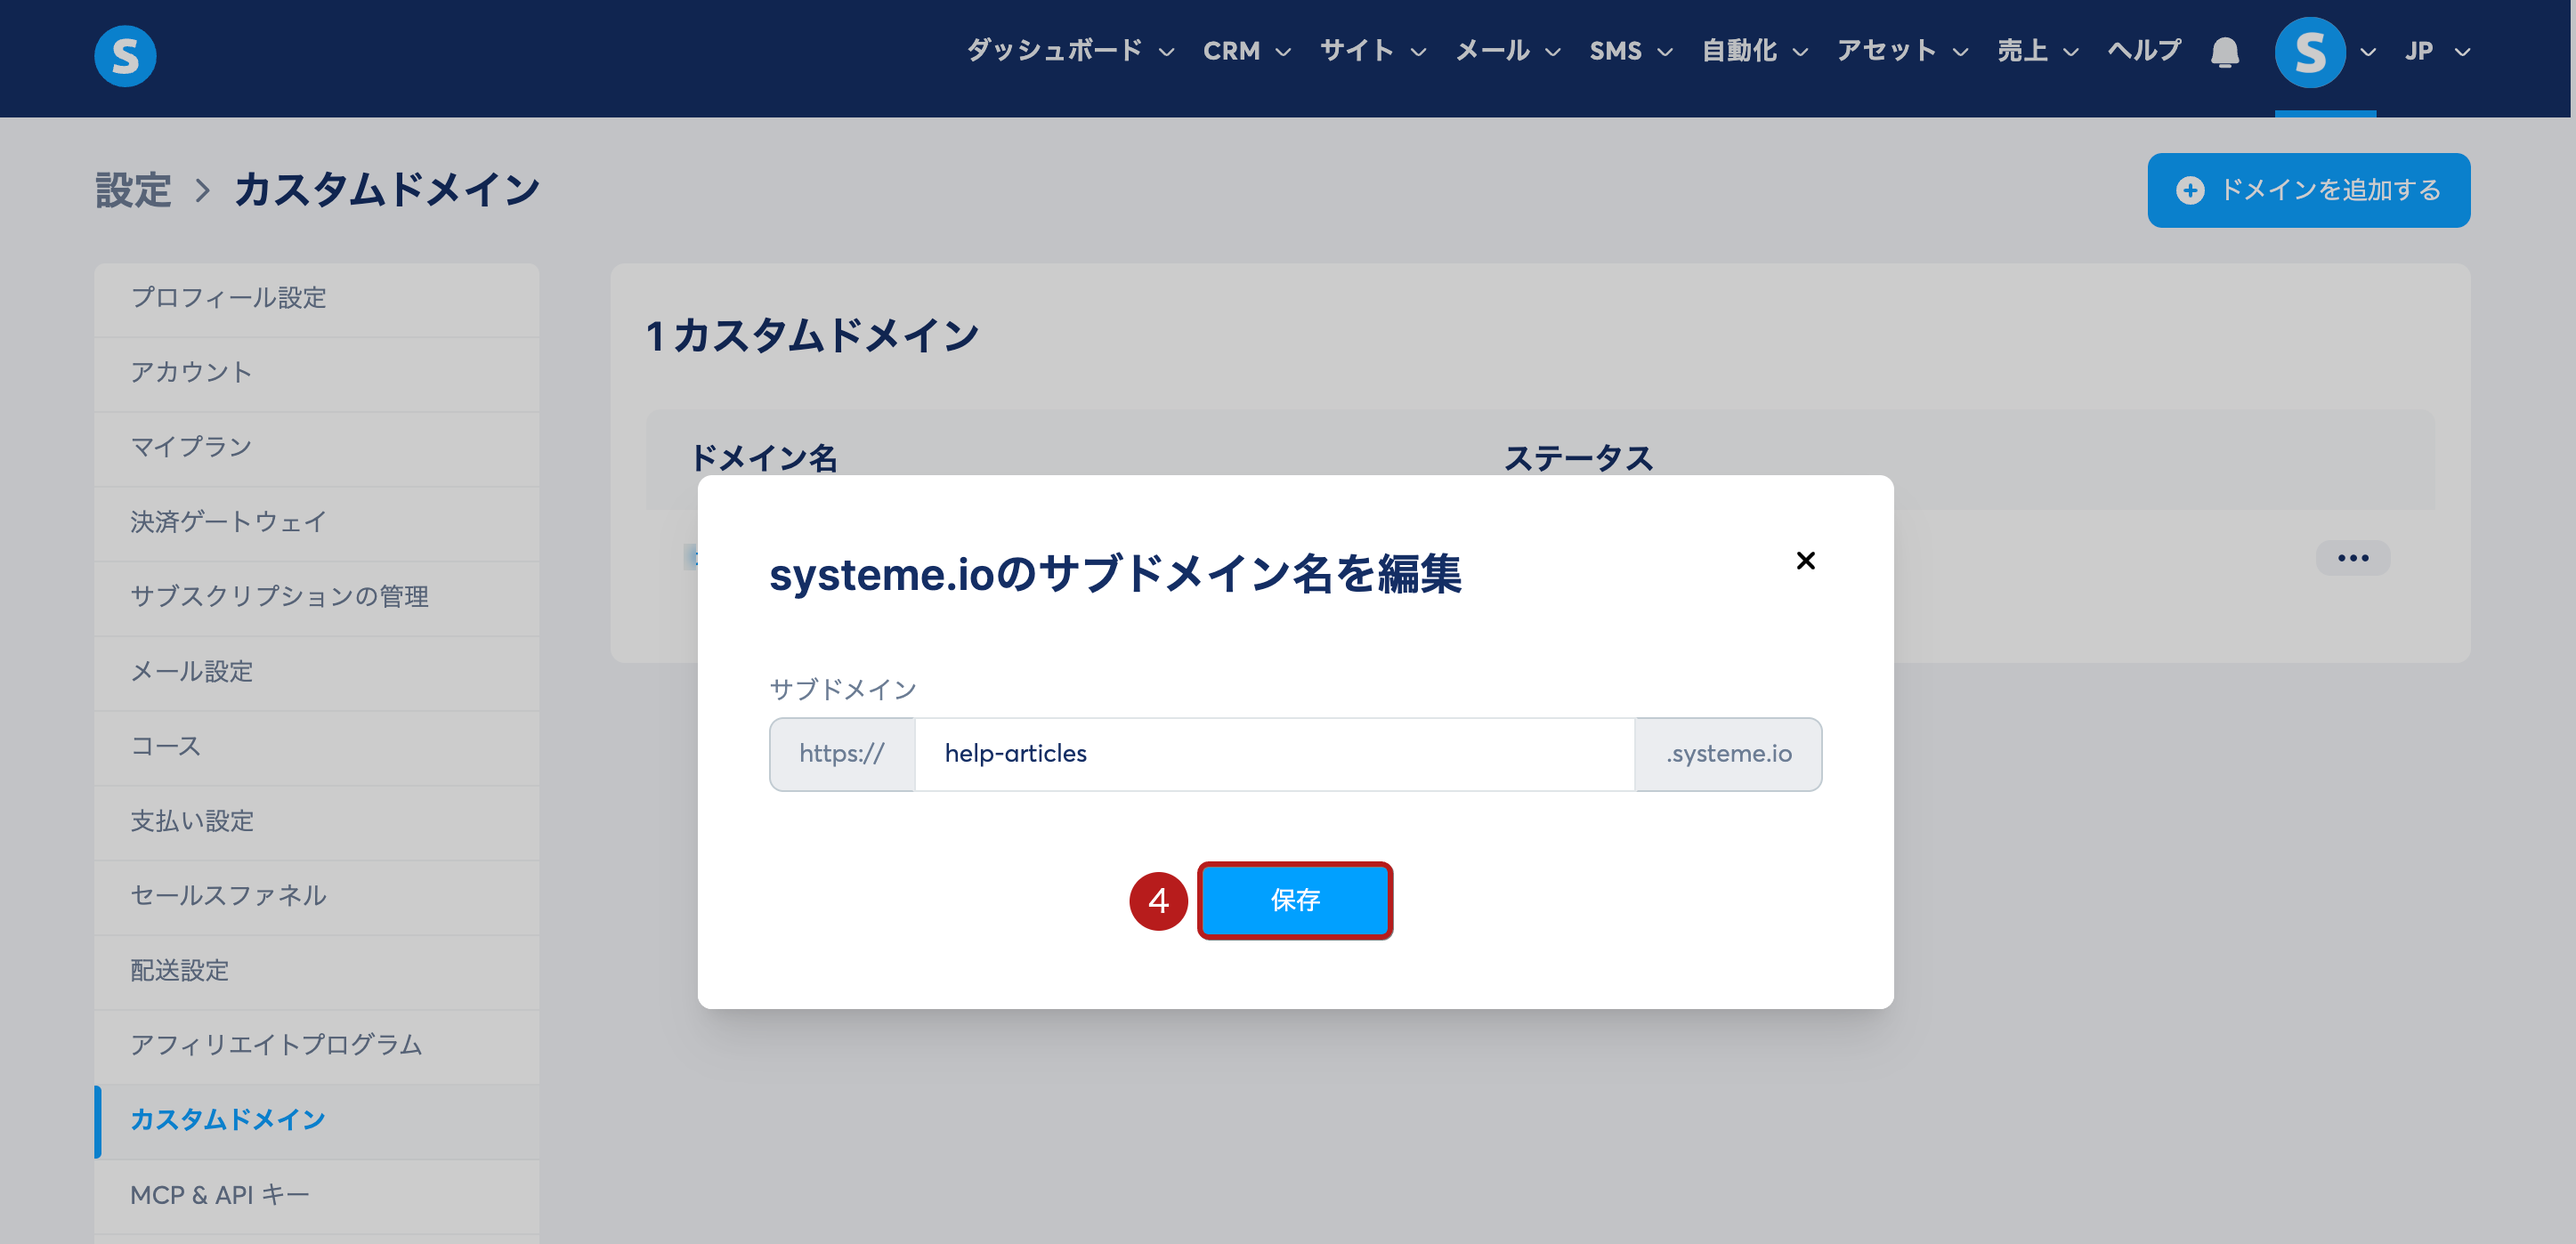Close the subdomain edit dialog
Viewport: 2576px width, 1244px height.
1805,560
